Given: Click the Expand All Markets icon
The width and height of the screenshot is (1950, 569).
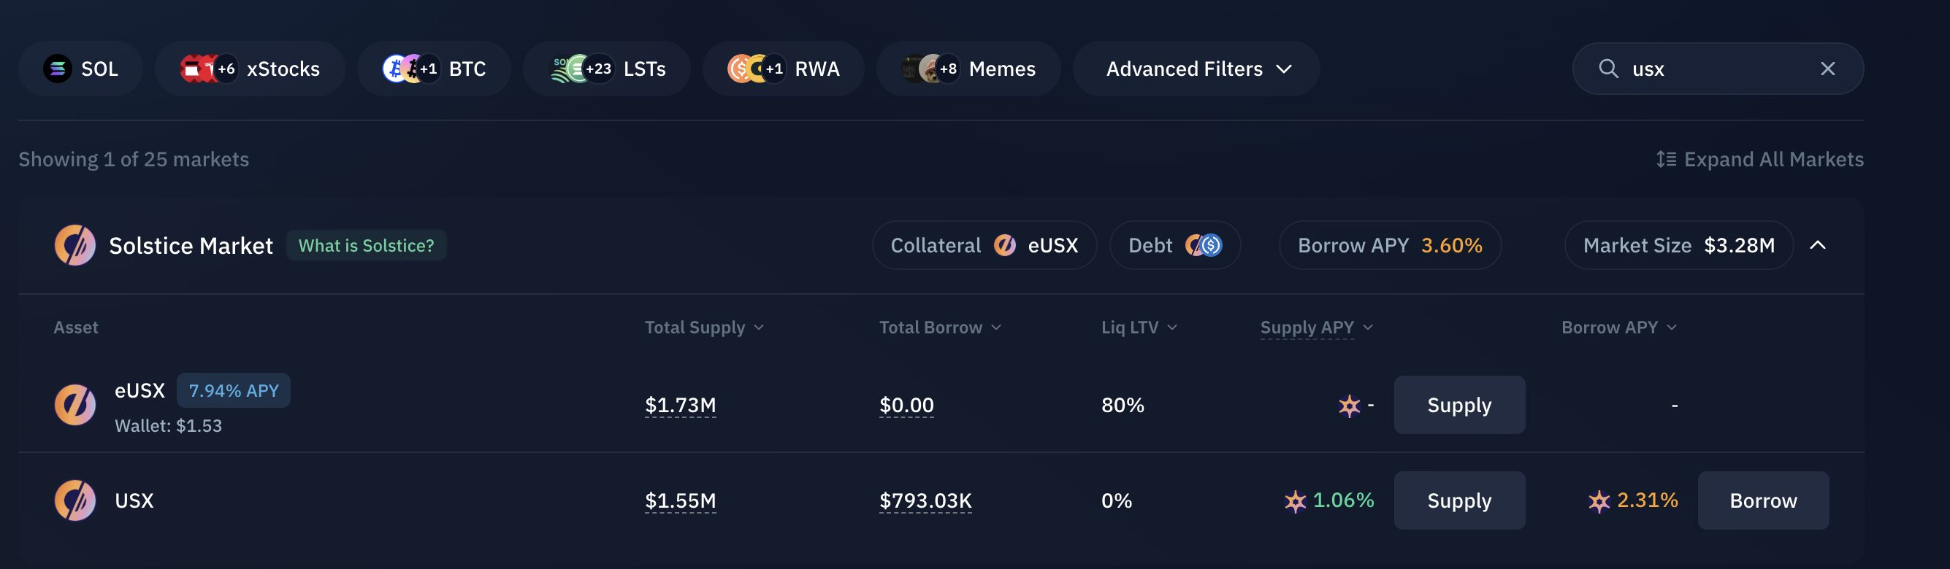Looking at the screenshot, I should click(x=1666, y=160).
